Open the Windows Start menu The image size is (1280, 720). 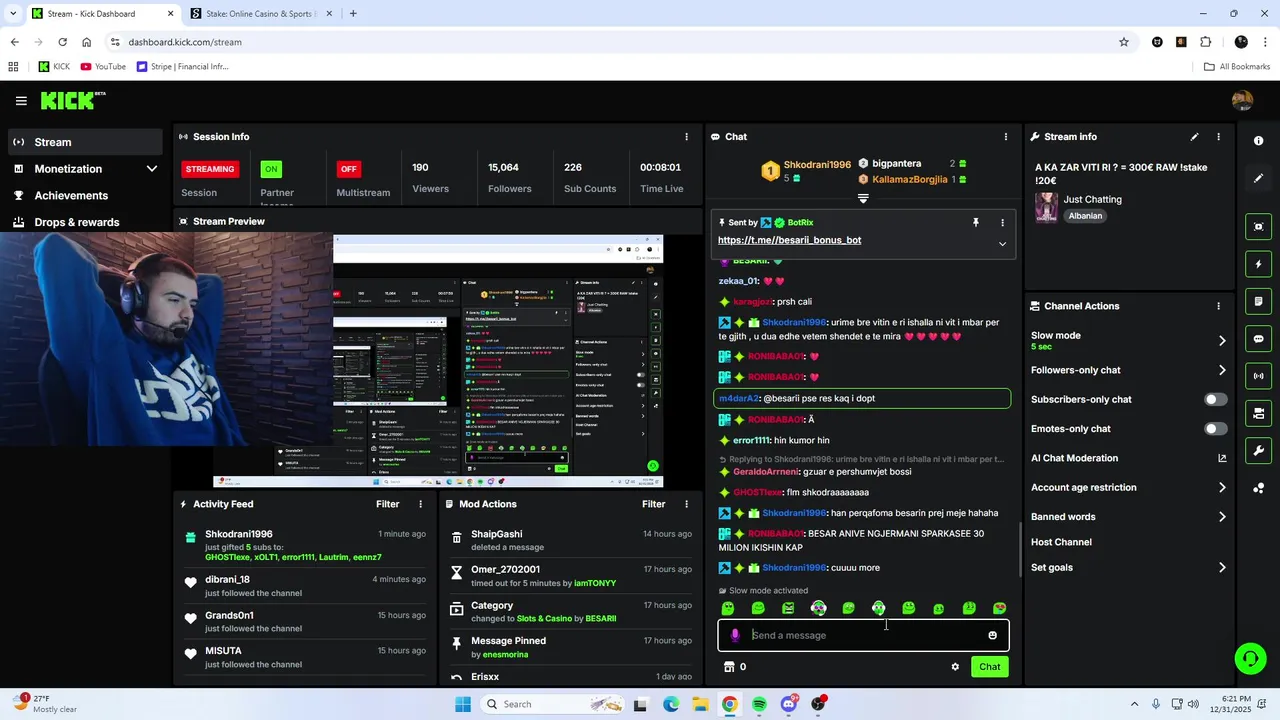[x=462, y=704]
